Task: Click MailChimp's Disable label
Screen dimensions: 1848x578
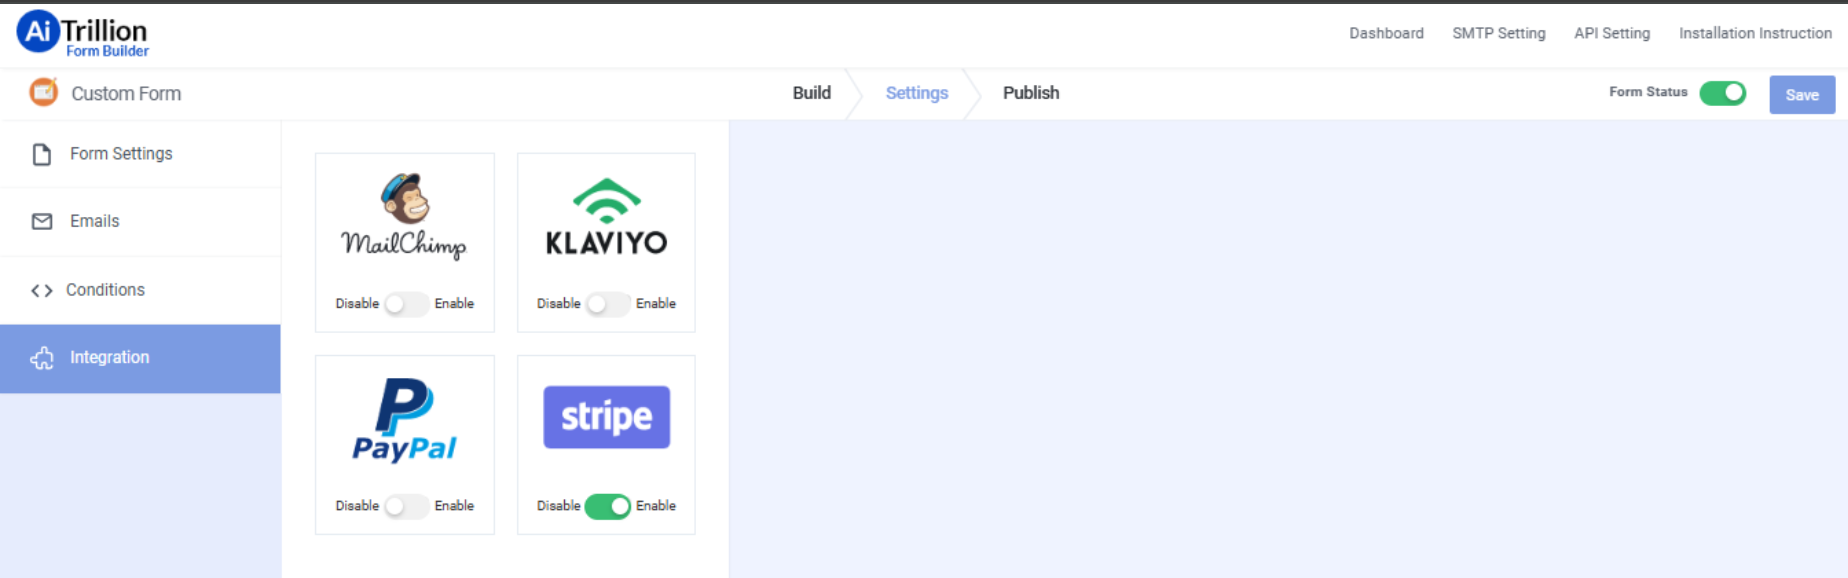Action: click(357, 304)
